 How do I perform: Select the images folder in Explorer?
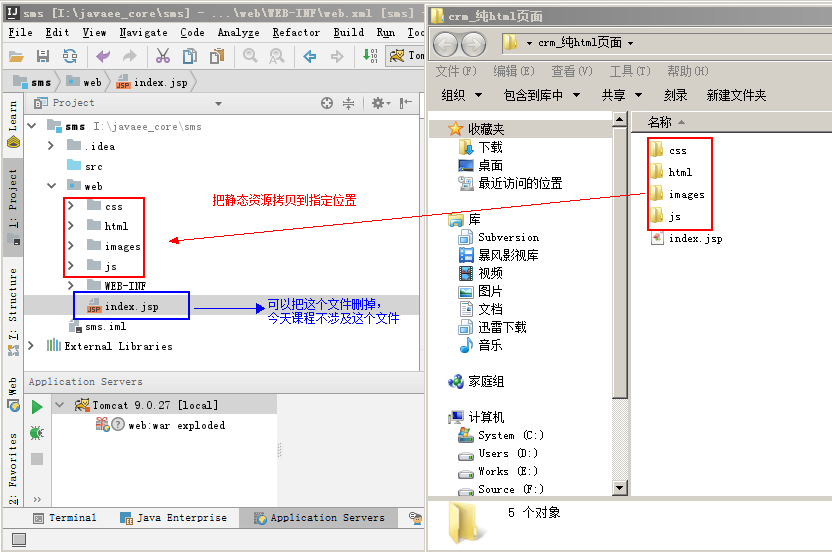678,194
